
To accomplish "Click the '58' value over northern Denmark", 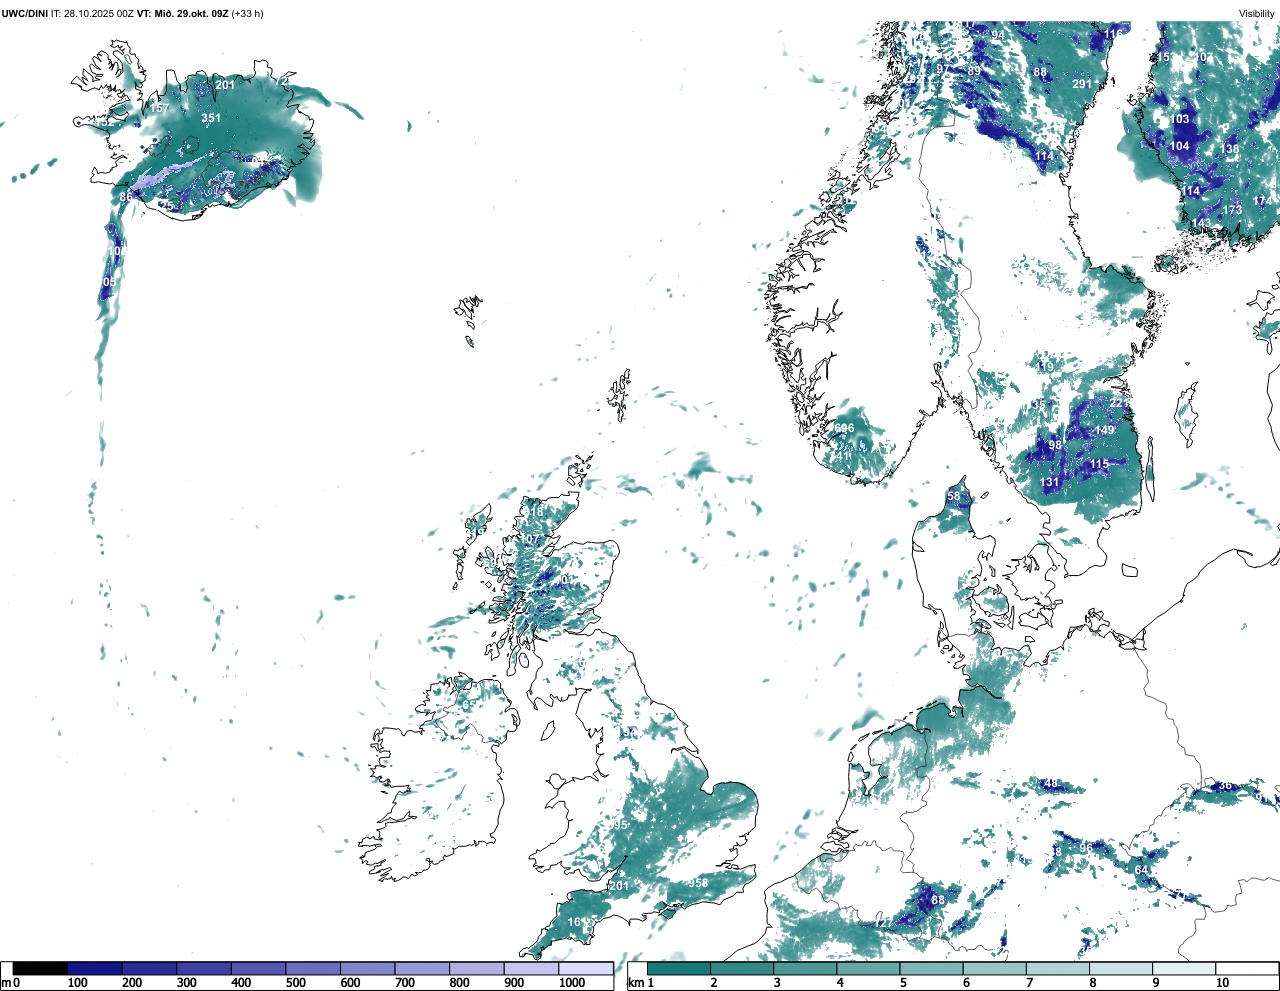I will pos(953,496).
